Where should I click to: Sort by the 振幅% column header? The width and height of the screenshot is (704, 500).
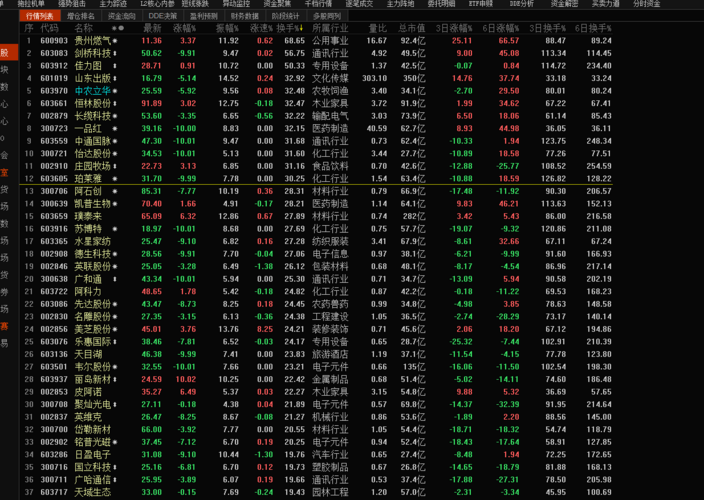pyautogui.click(x=227, y=28)
